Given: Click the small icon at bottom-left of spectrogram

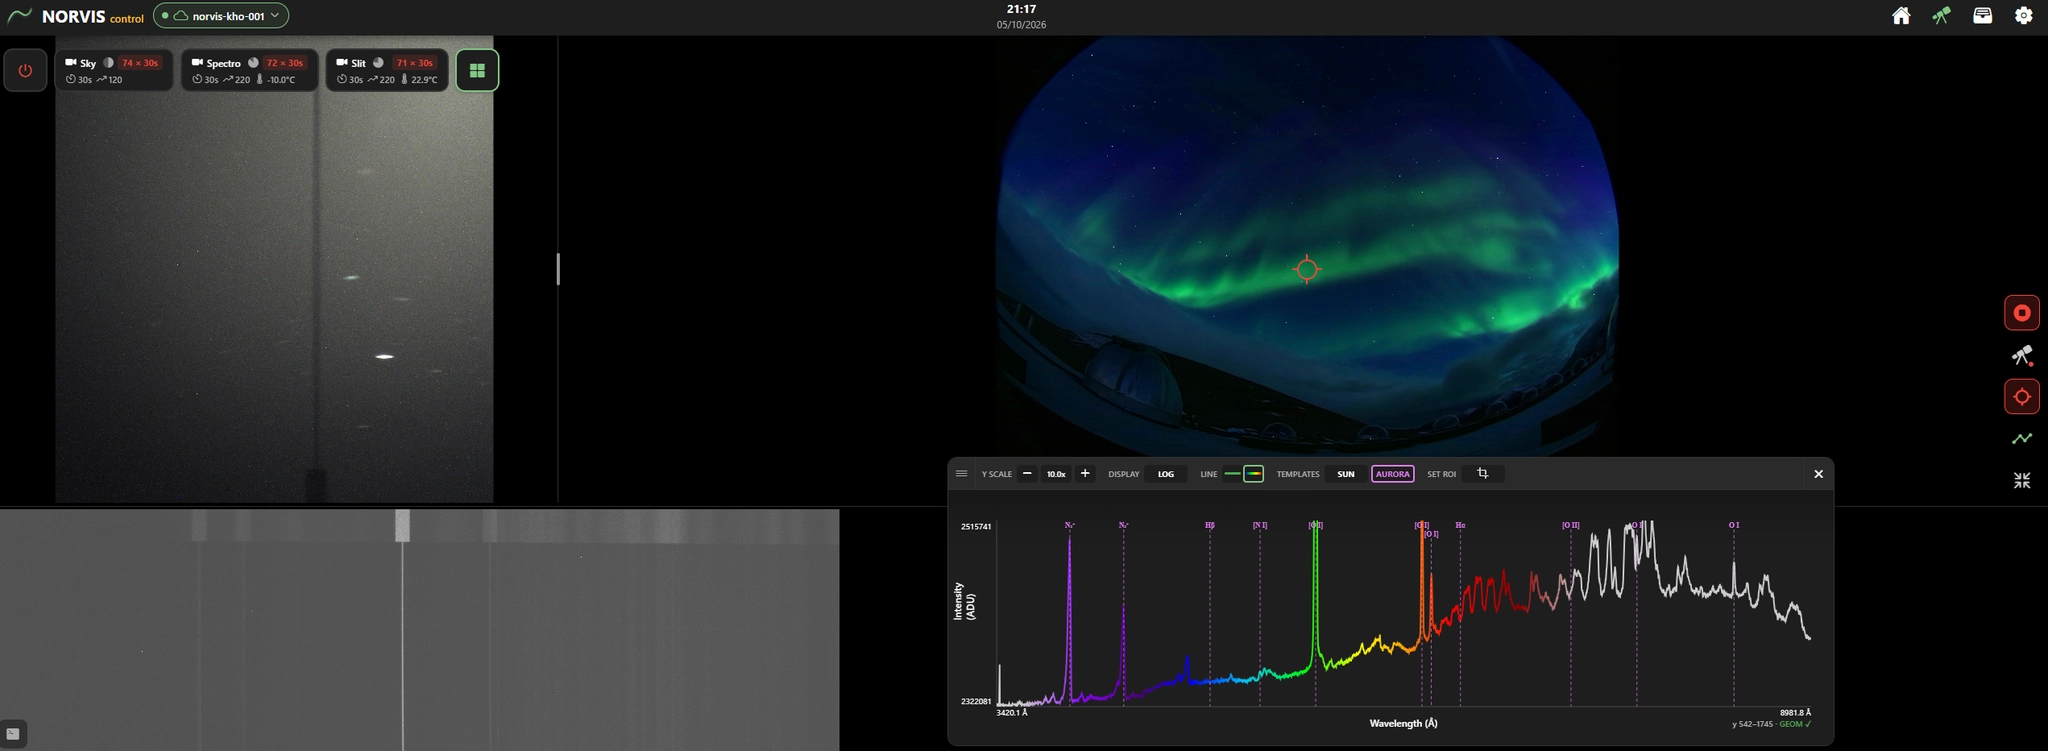Looking at the screenshot, I should [13, 733].
